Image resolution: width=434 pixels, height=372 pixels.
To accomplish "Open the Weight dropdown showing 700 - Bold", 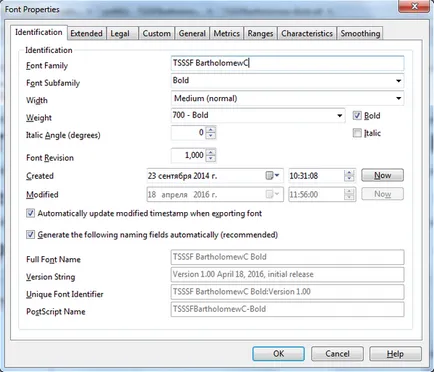I will click(x=339, y=116).
